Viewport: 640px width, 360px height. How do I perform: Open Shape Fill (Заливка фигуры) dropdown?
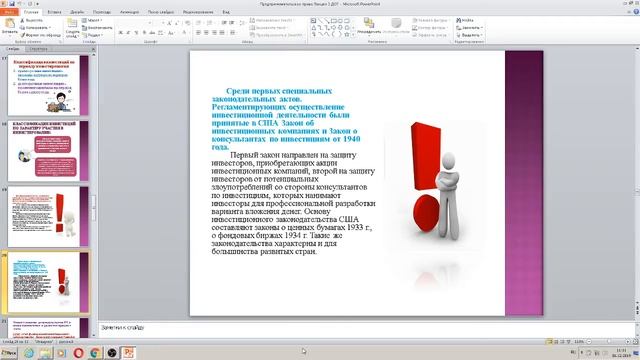[x=431, y=20]
